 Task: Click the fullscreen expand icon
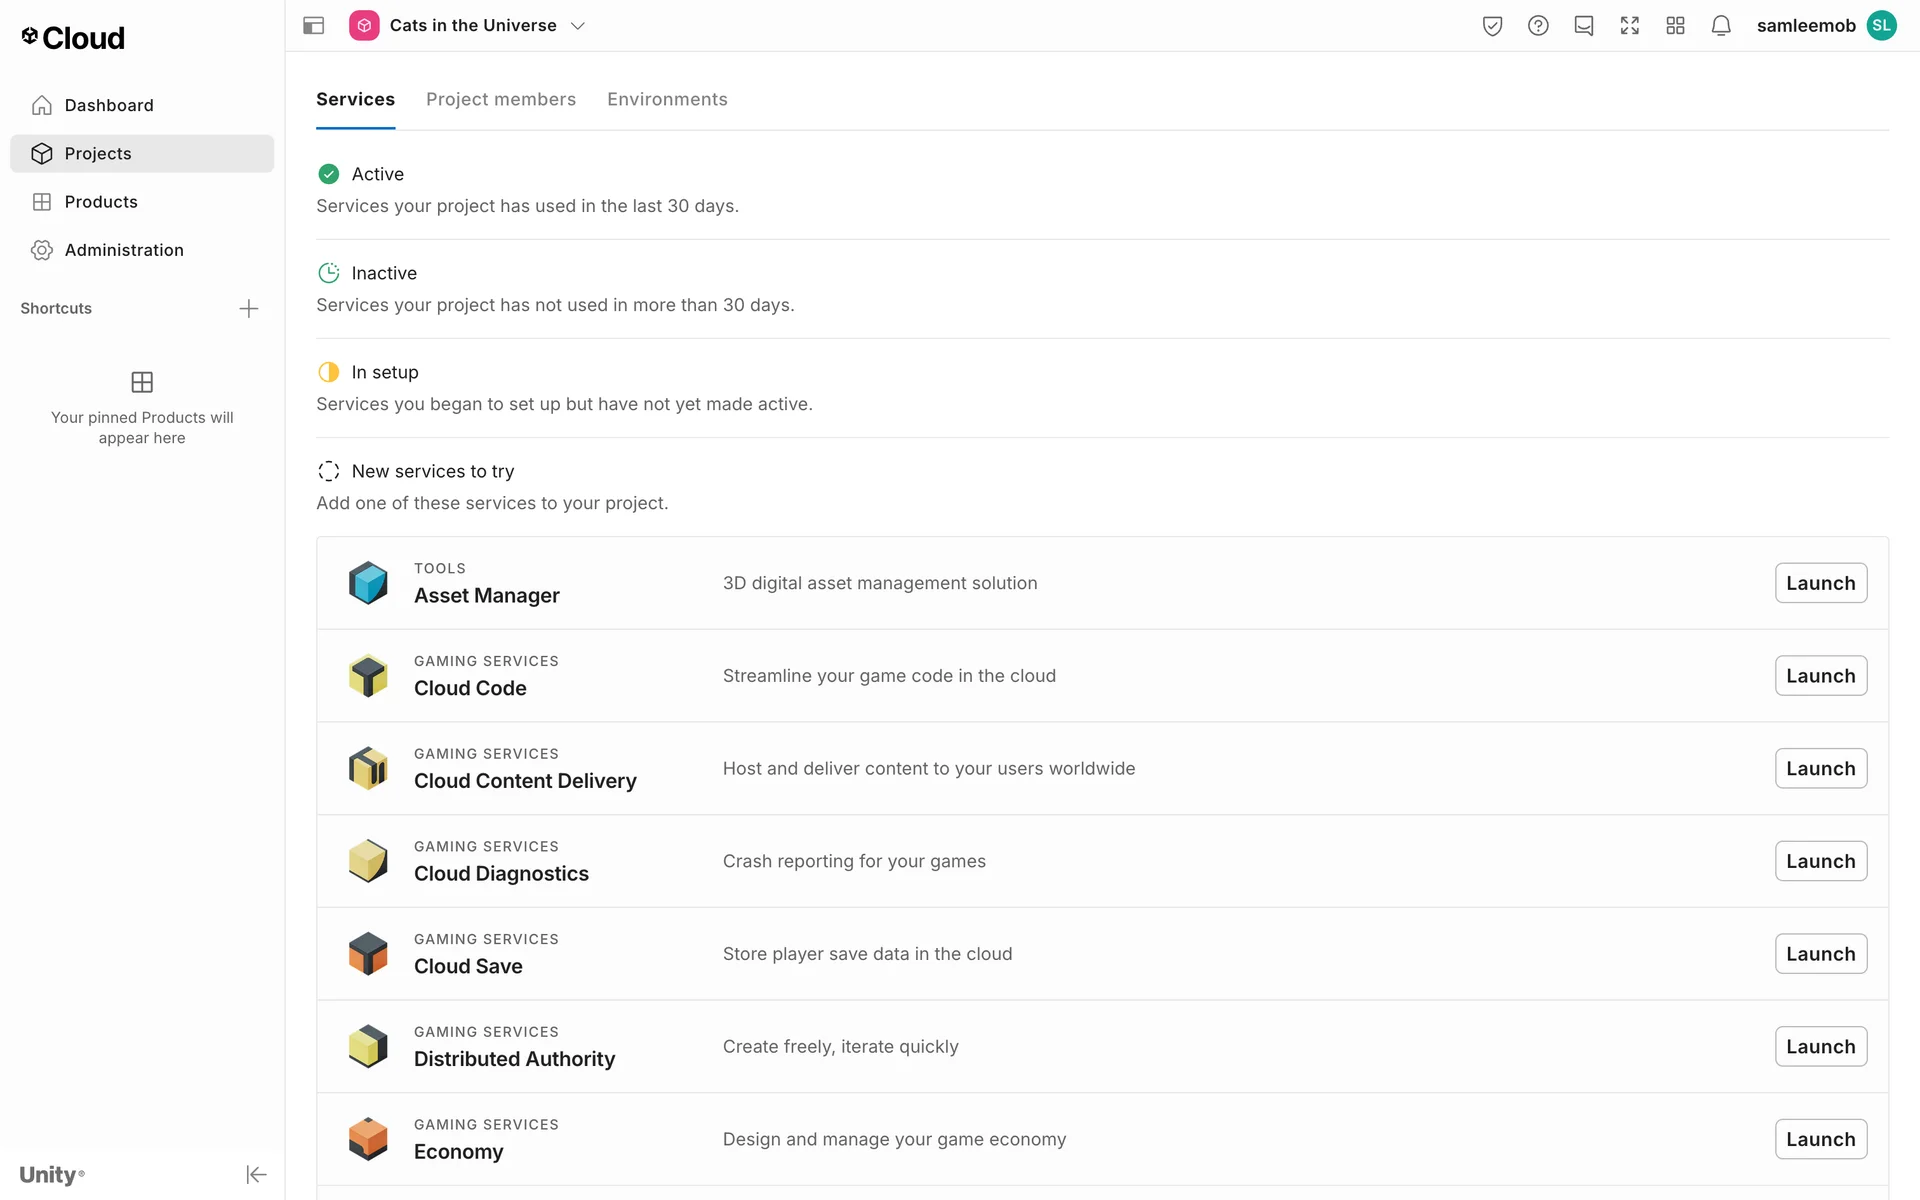coord(1630,26)
